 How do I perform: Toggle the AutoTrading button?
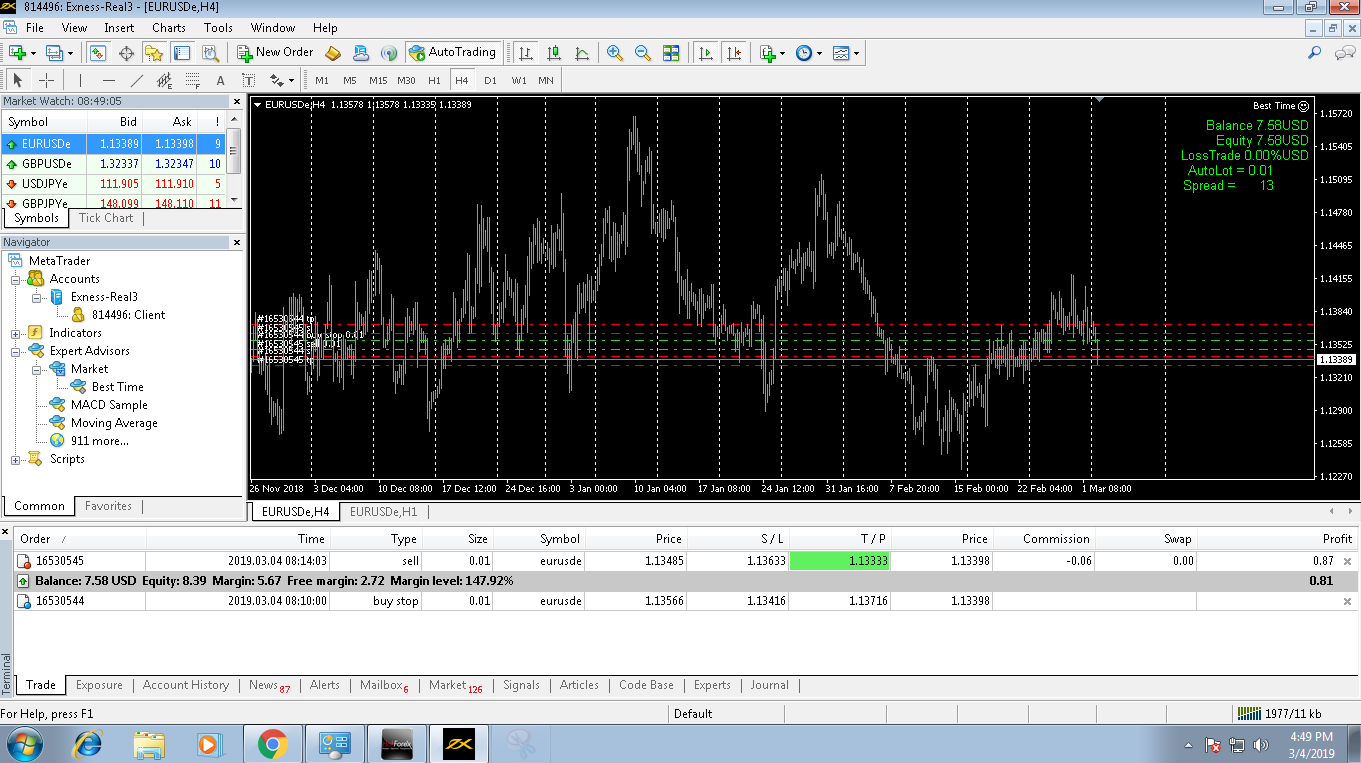452,52
